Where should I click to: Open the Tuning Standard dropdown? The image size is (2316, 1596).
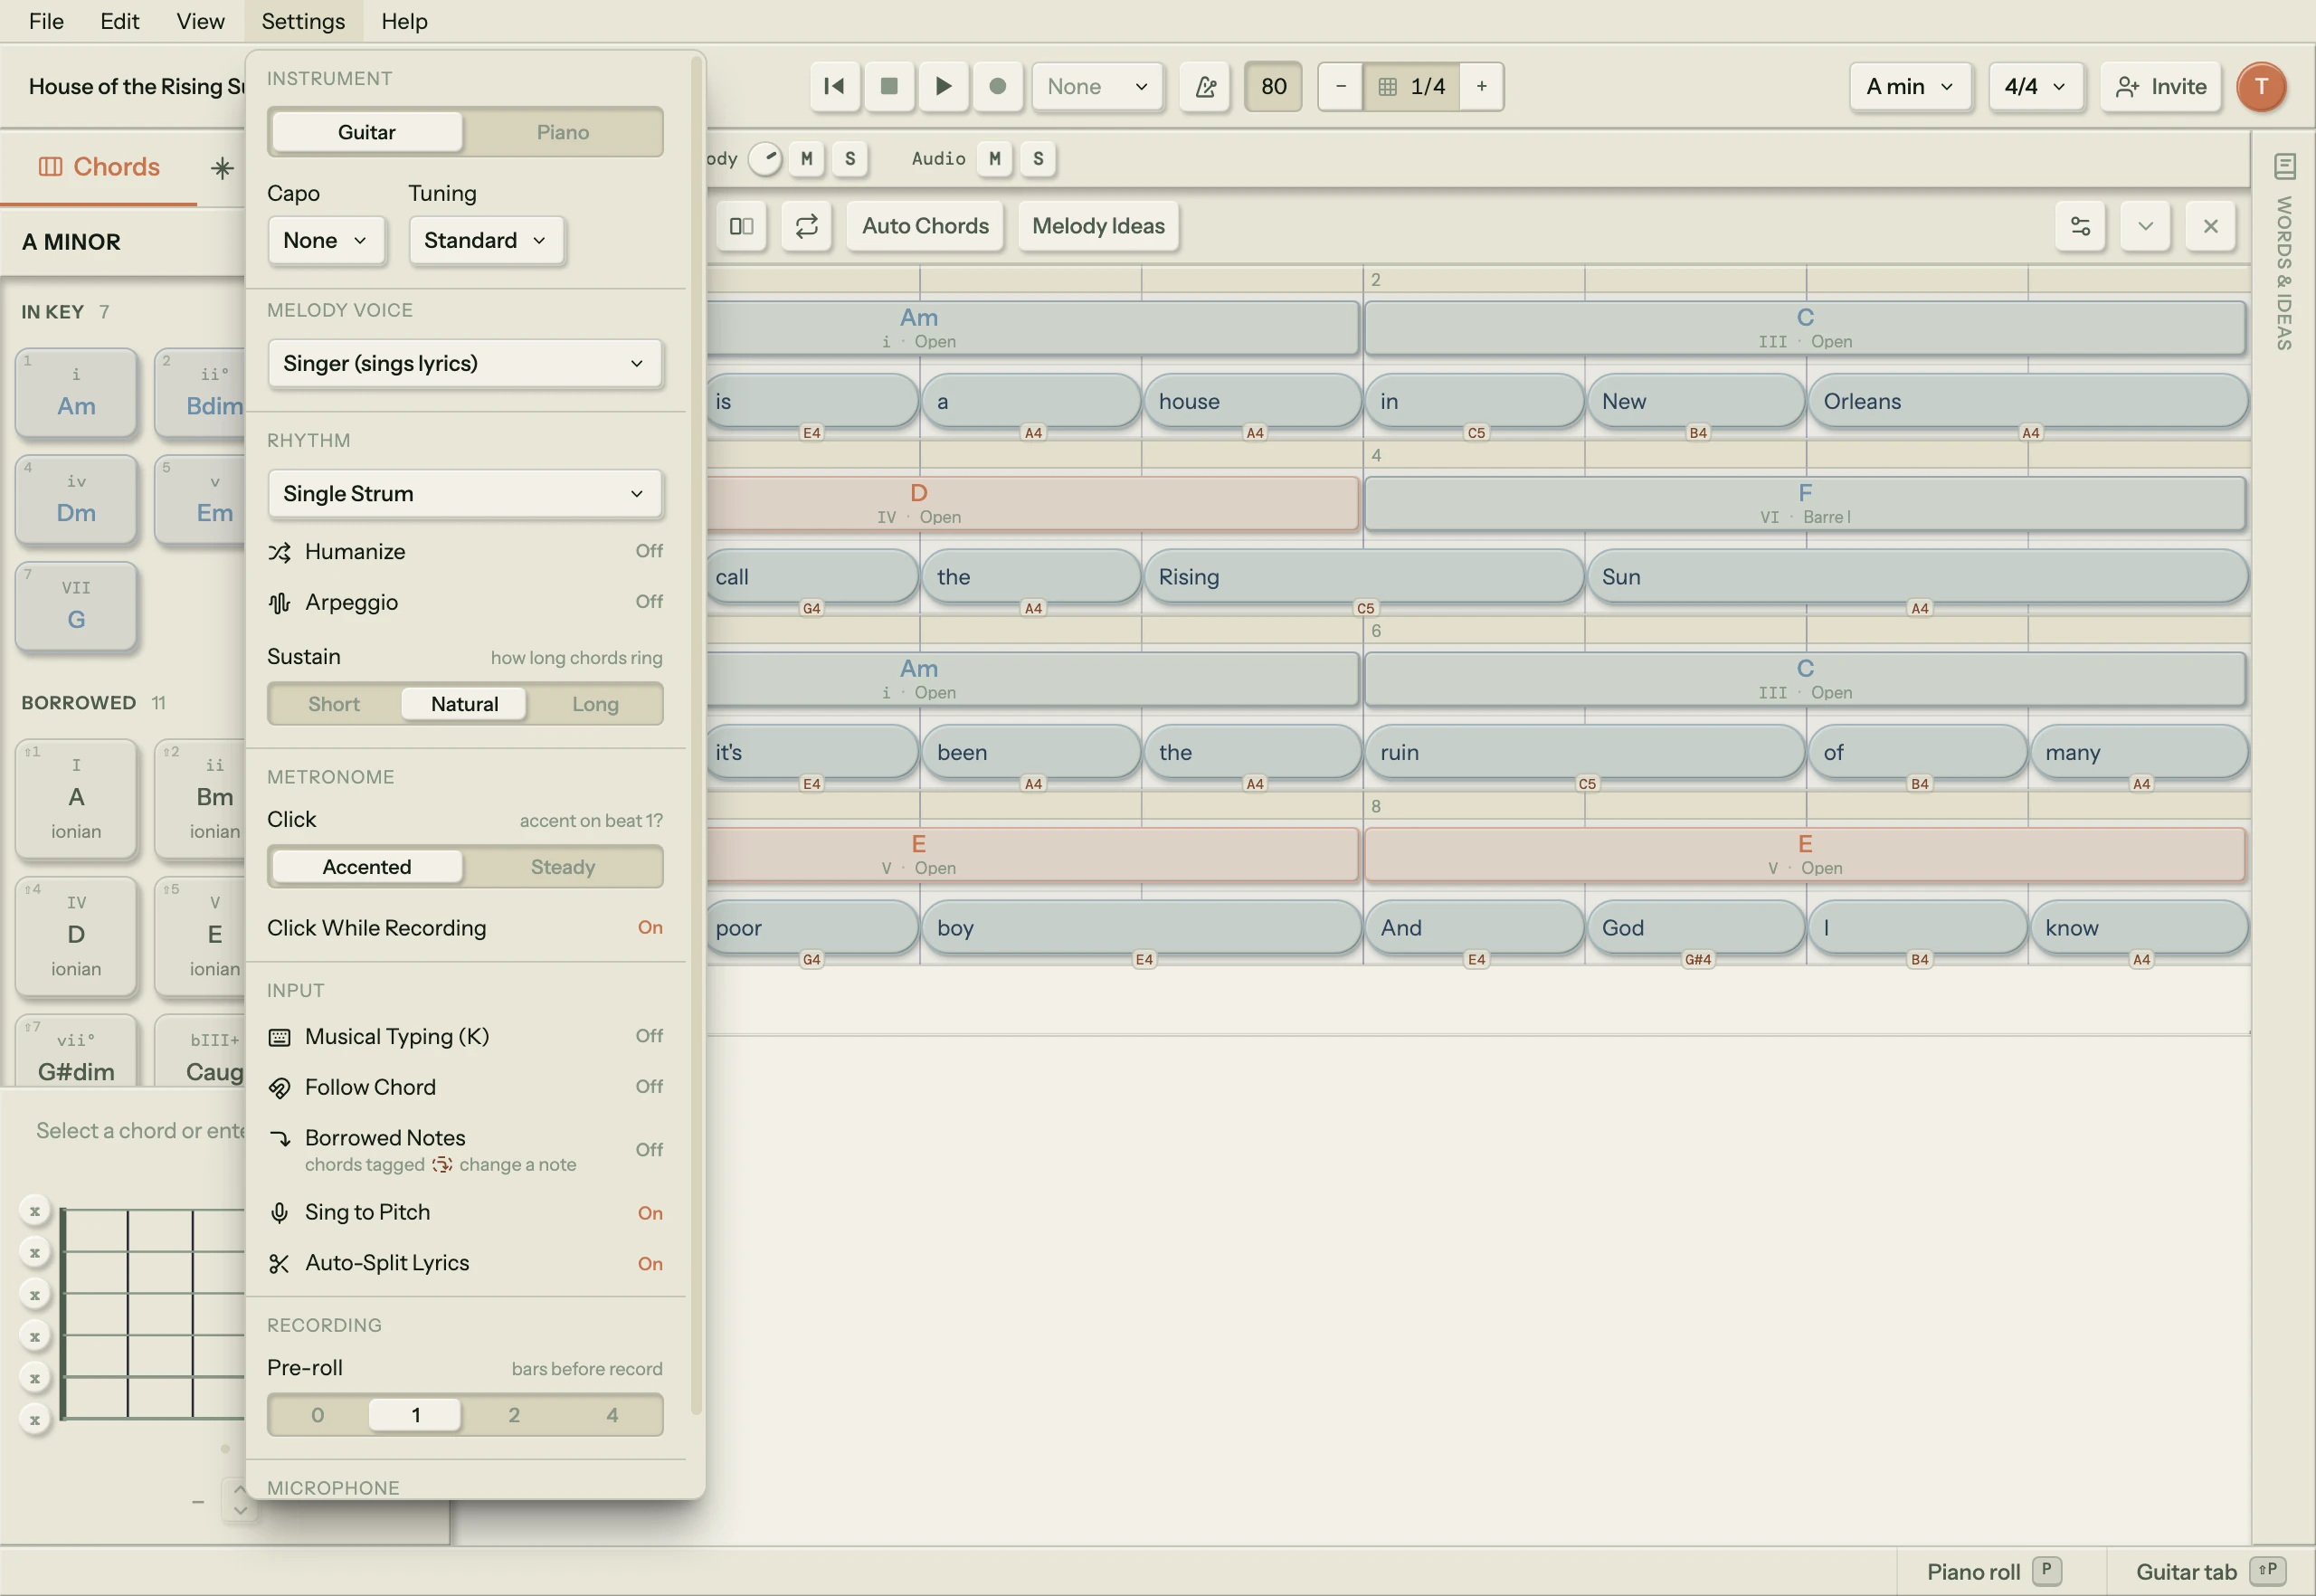pyautogui.click(x=486, y=240)
